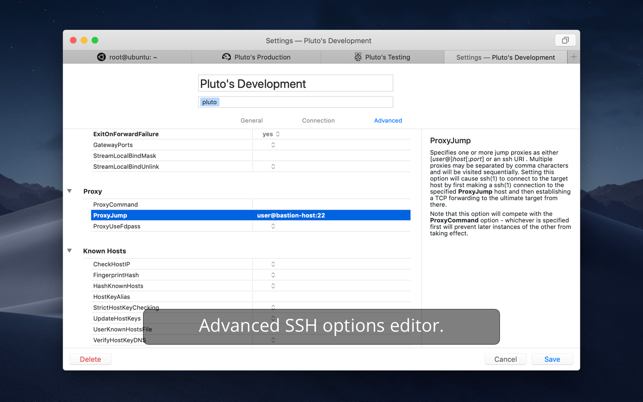Delete this host configuration
Viewport: 643px width, 402px height.
coord(90,359)
